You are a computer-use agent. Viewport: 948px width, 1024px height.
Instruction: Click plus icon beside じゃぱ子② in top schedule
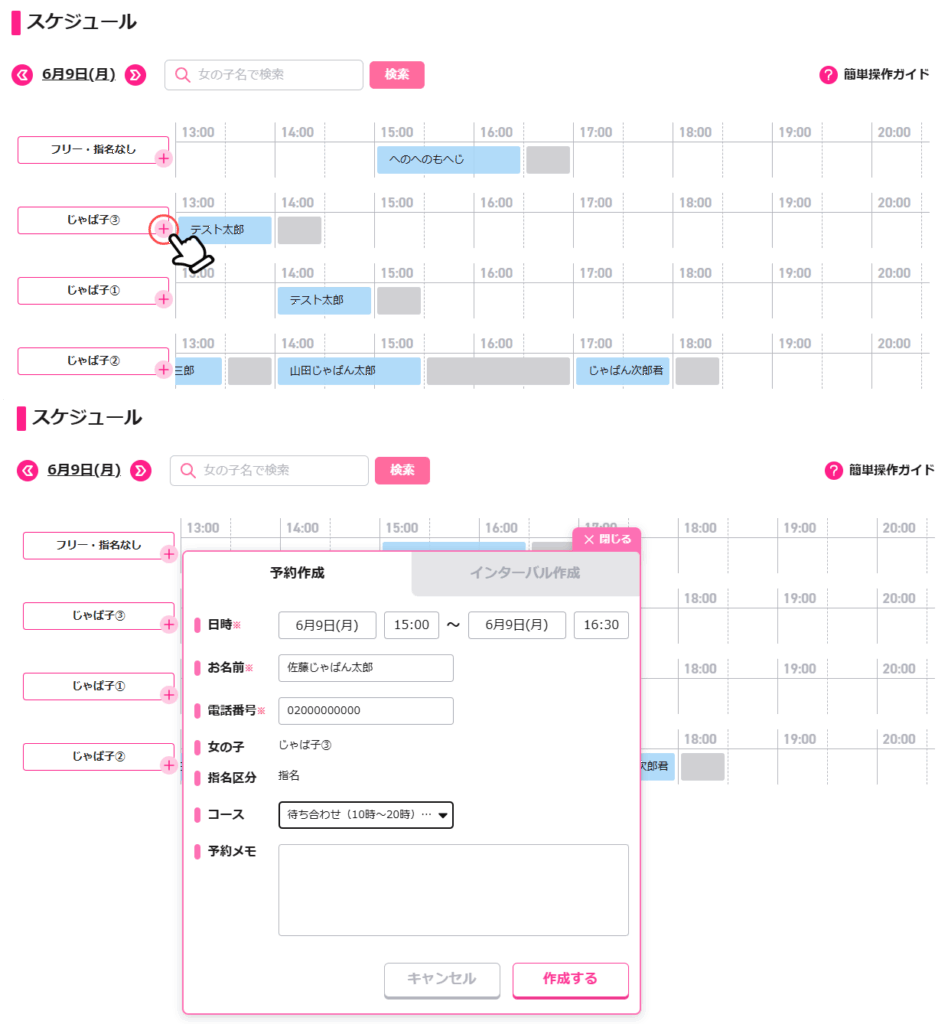(x=163, y=370)
